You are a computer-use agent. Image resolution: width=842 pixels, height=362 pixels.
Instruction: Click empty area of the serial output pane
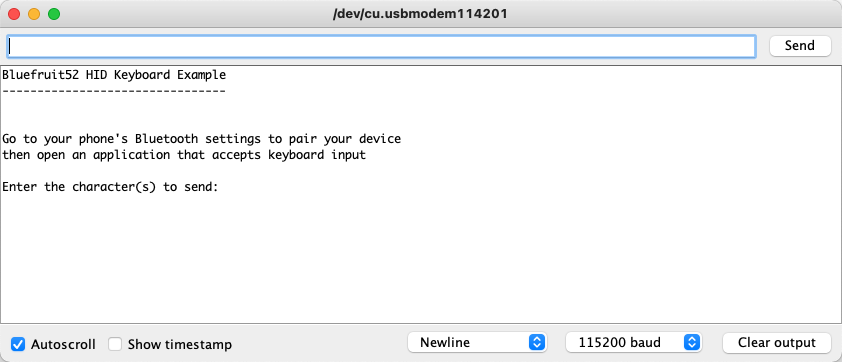pos(421,258)
